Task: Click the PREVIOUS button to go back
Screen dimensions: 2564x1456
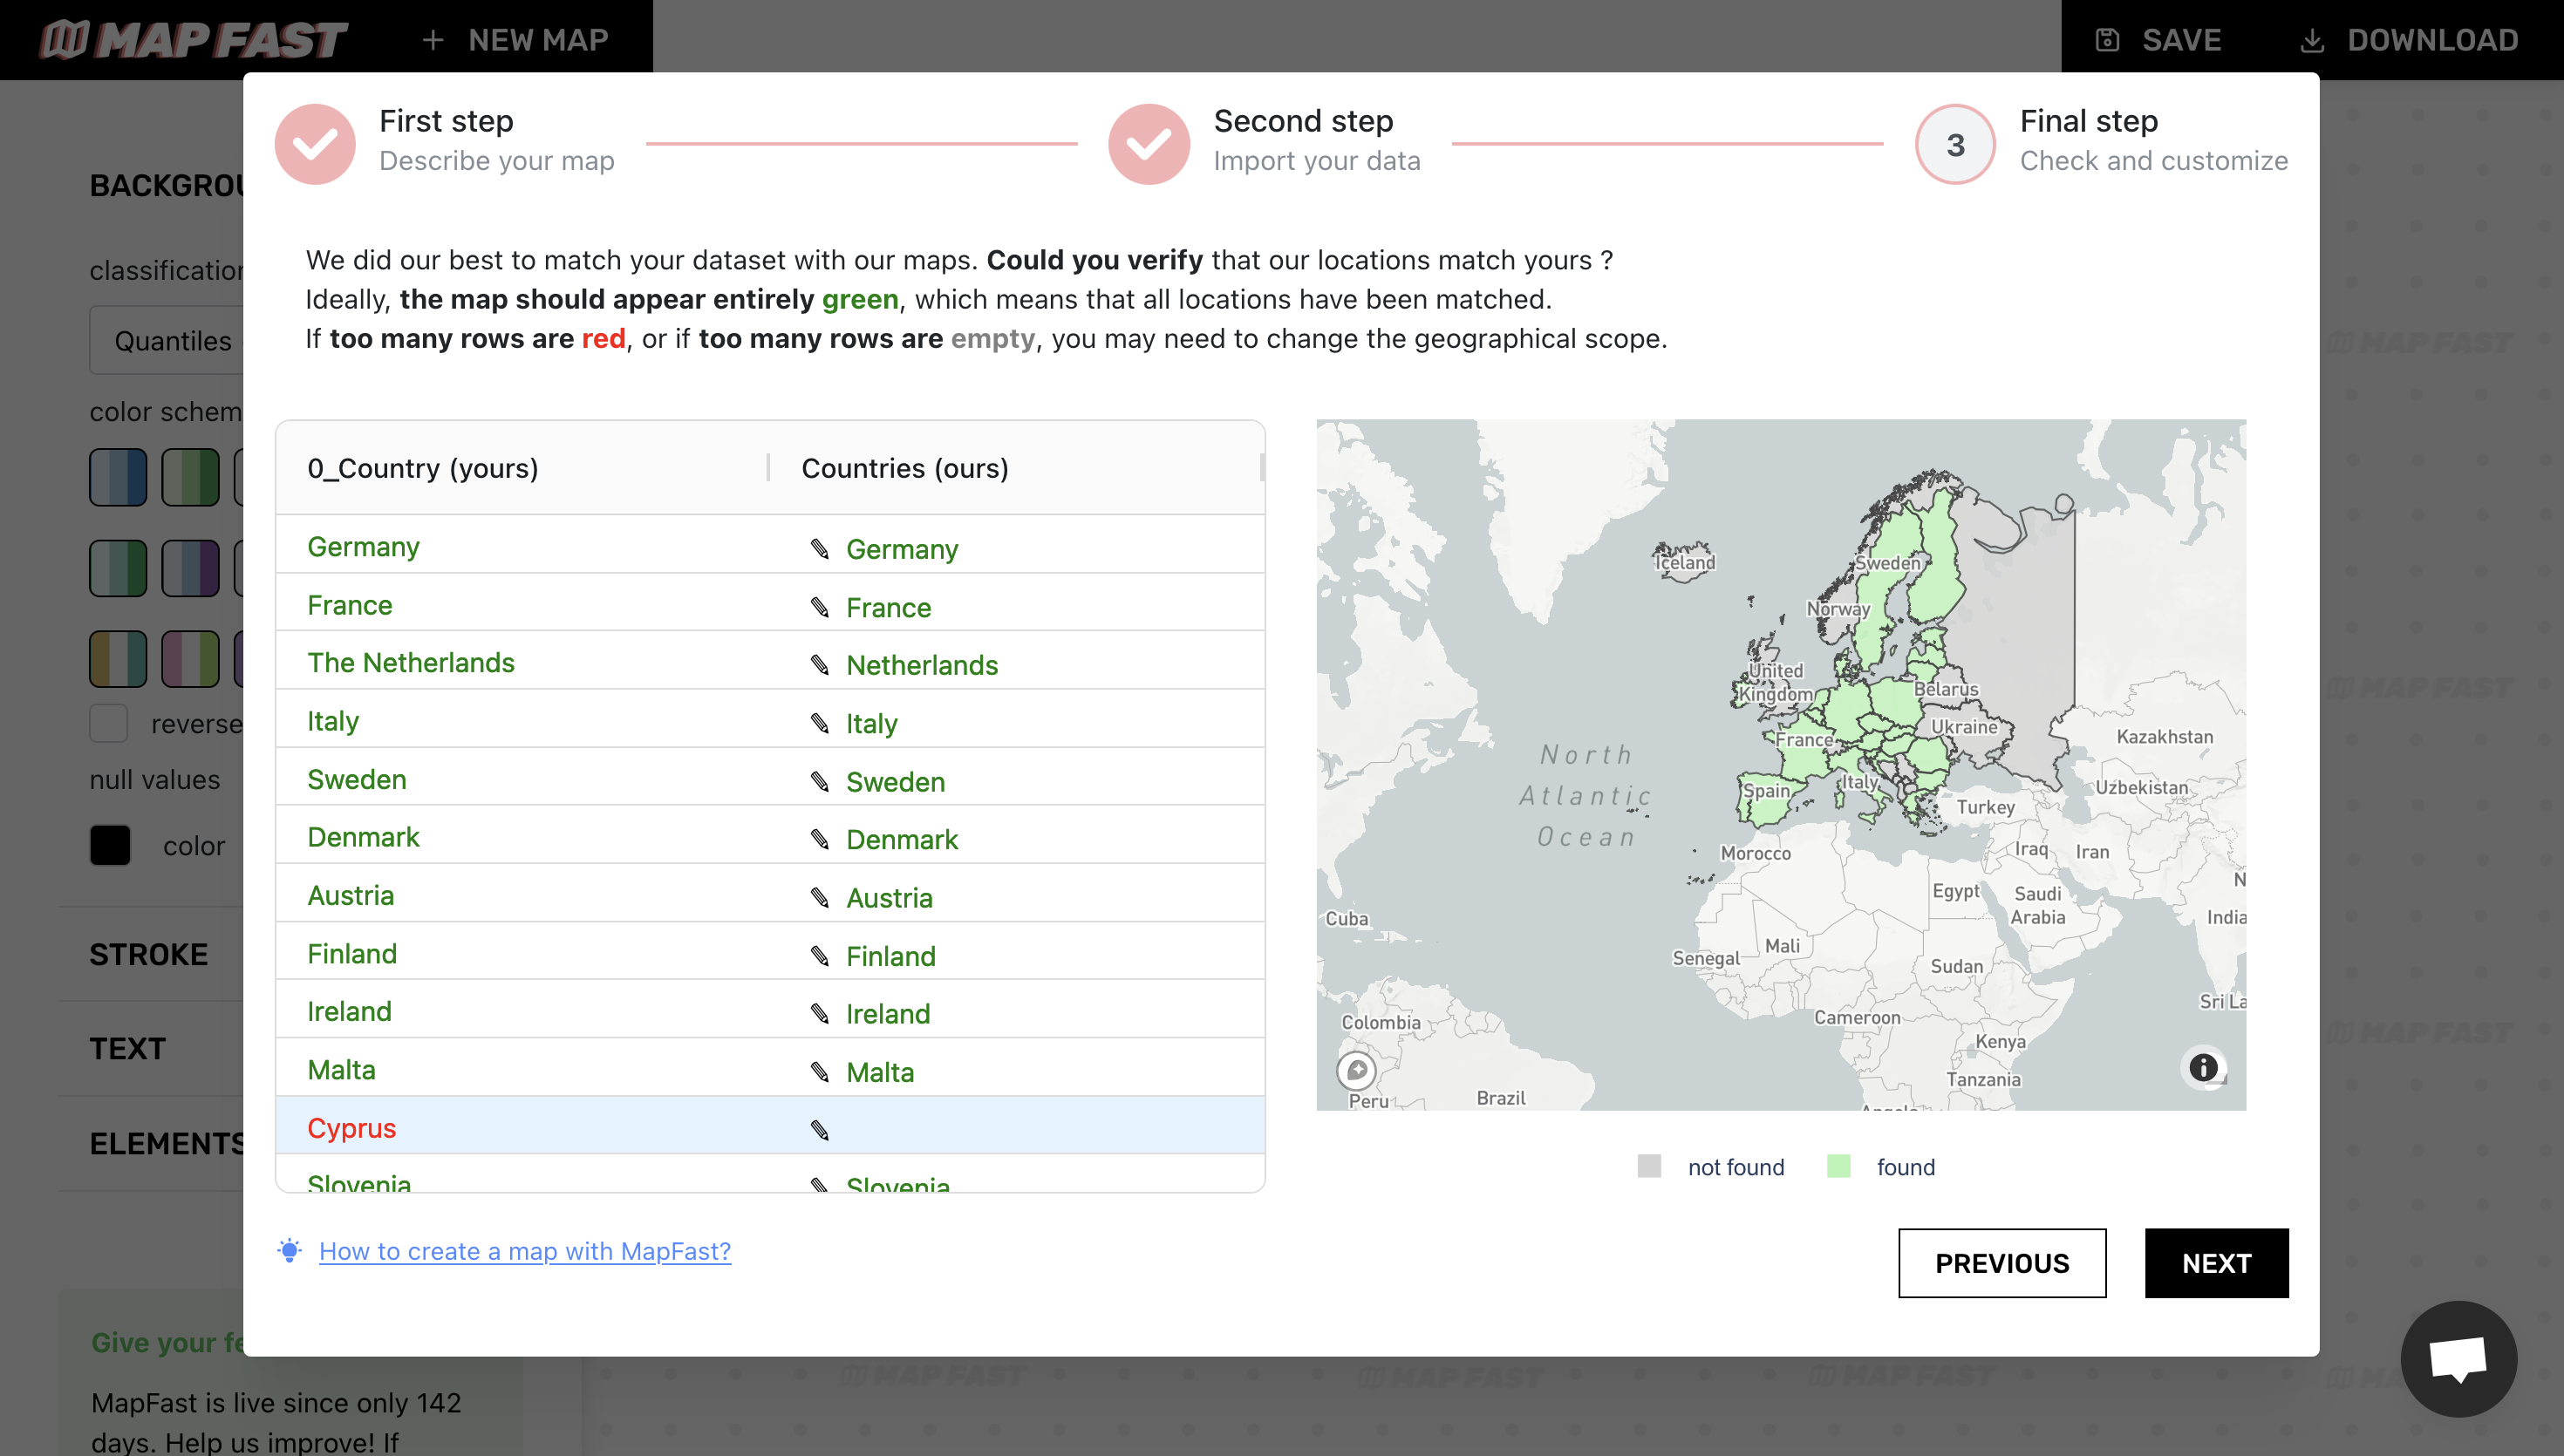Action: pyautogui.click(x=2002, y=1262)
